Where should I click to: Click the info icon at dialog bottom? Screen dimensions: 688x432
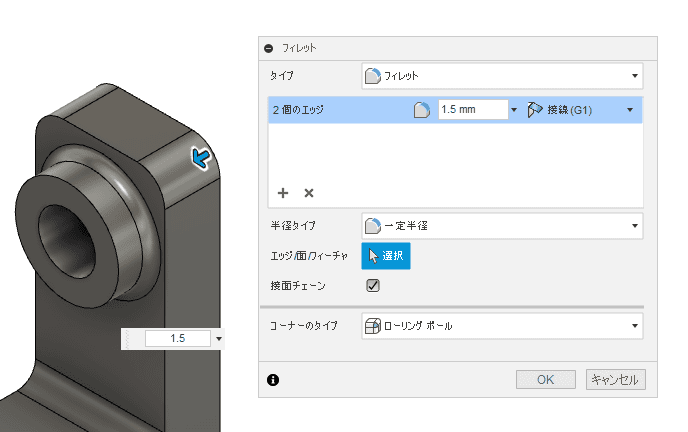pos(273,380)
